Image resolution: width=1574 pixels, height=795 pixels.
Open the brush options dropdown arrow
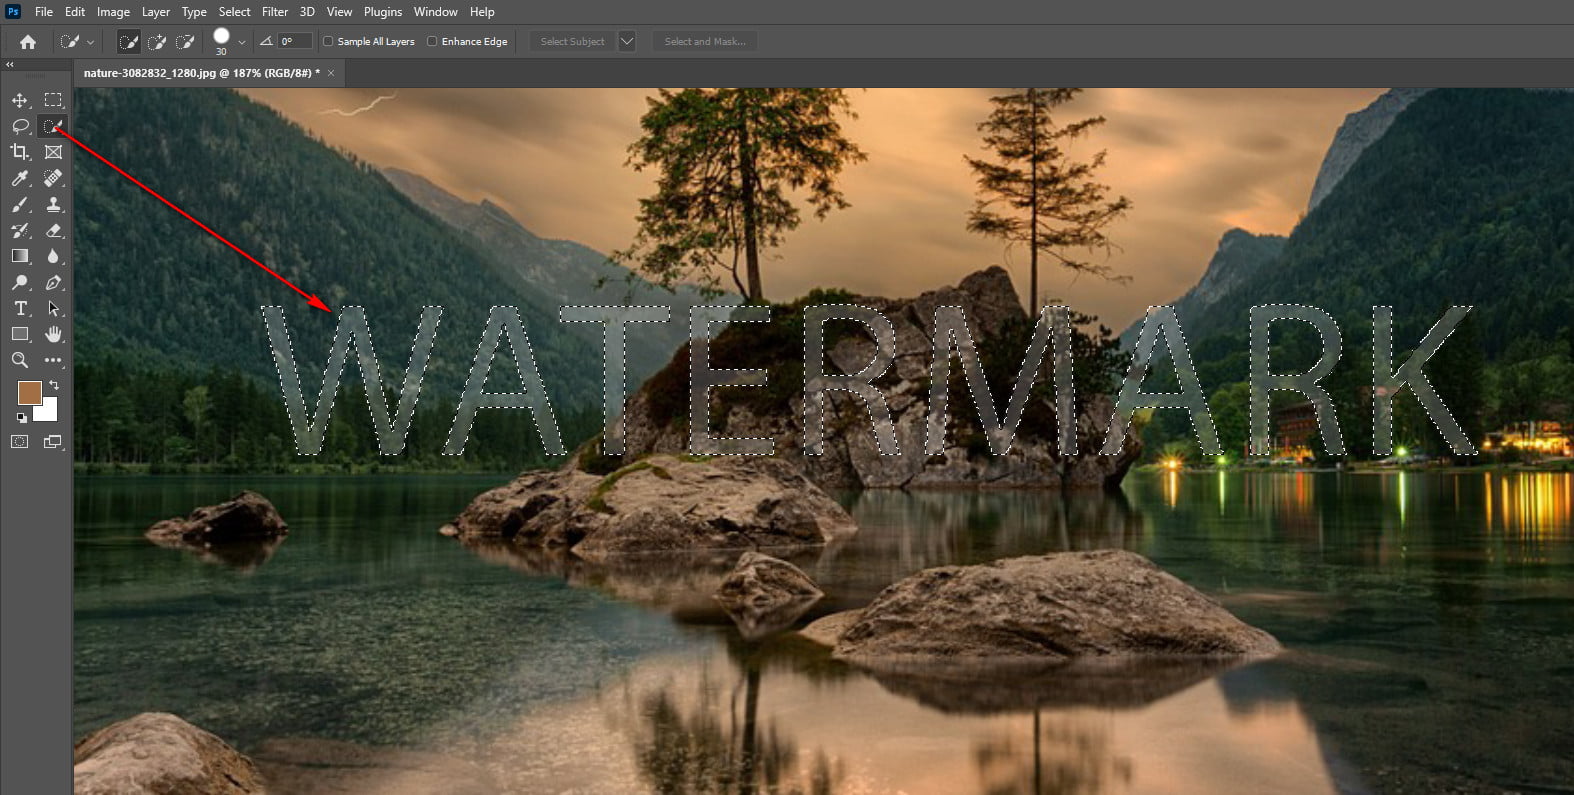tap(242, 43)
